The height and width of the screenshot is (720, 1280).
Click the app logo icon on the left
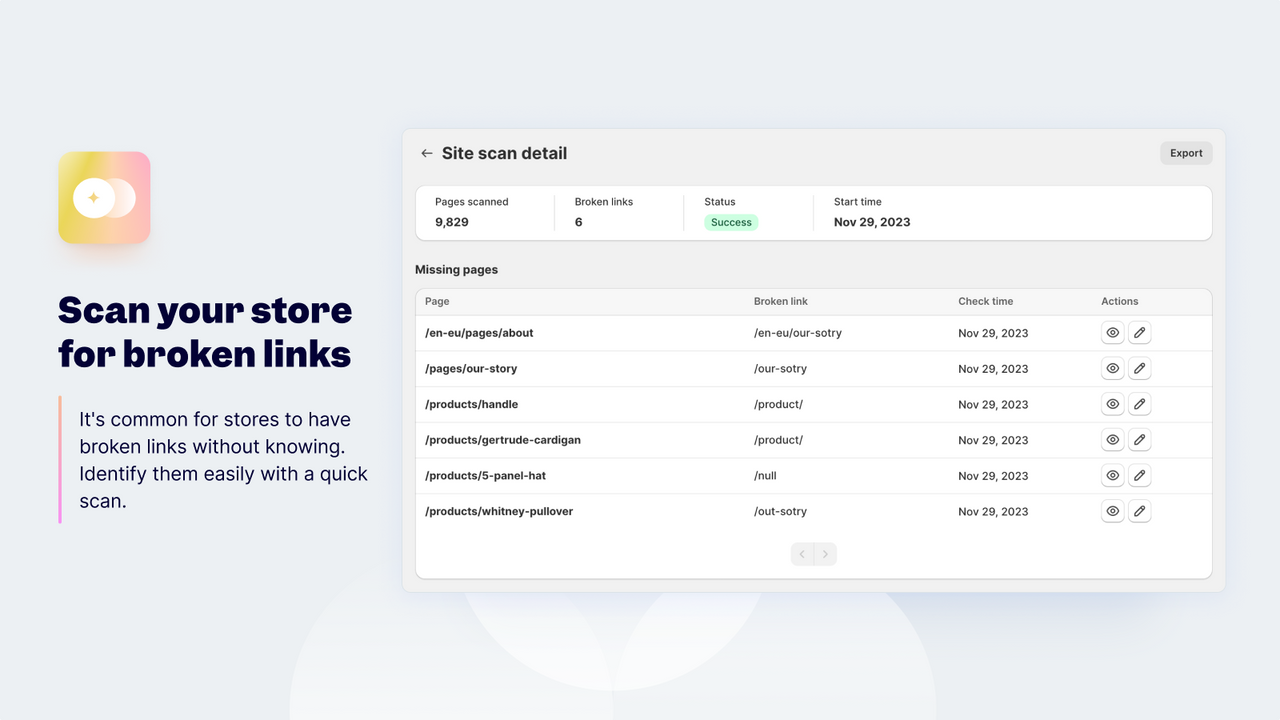pos(104,197)
